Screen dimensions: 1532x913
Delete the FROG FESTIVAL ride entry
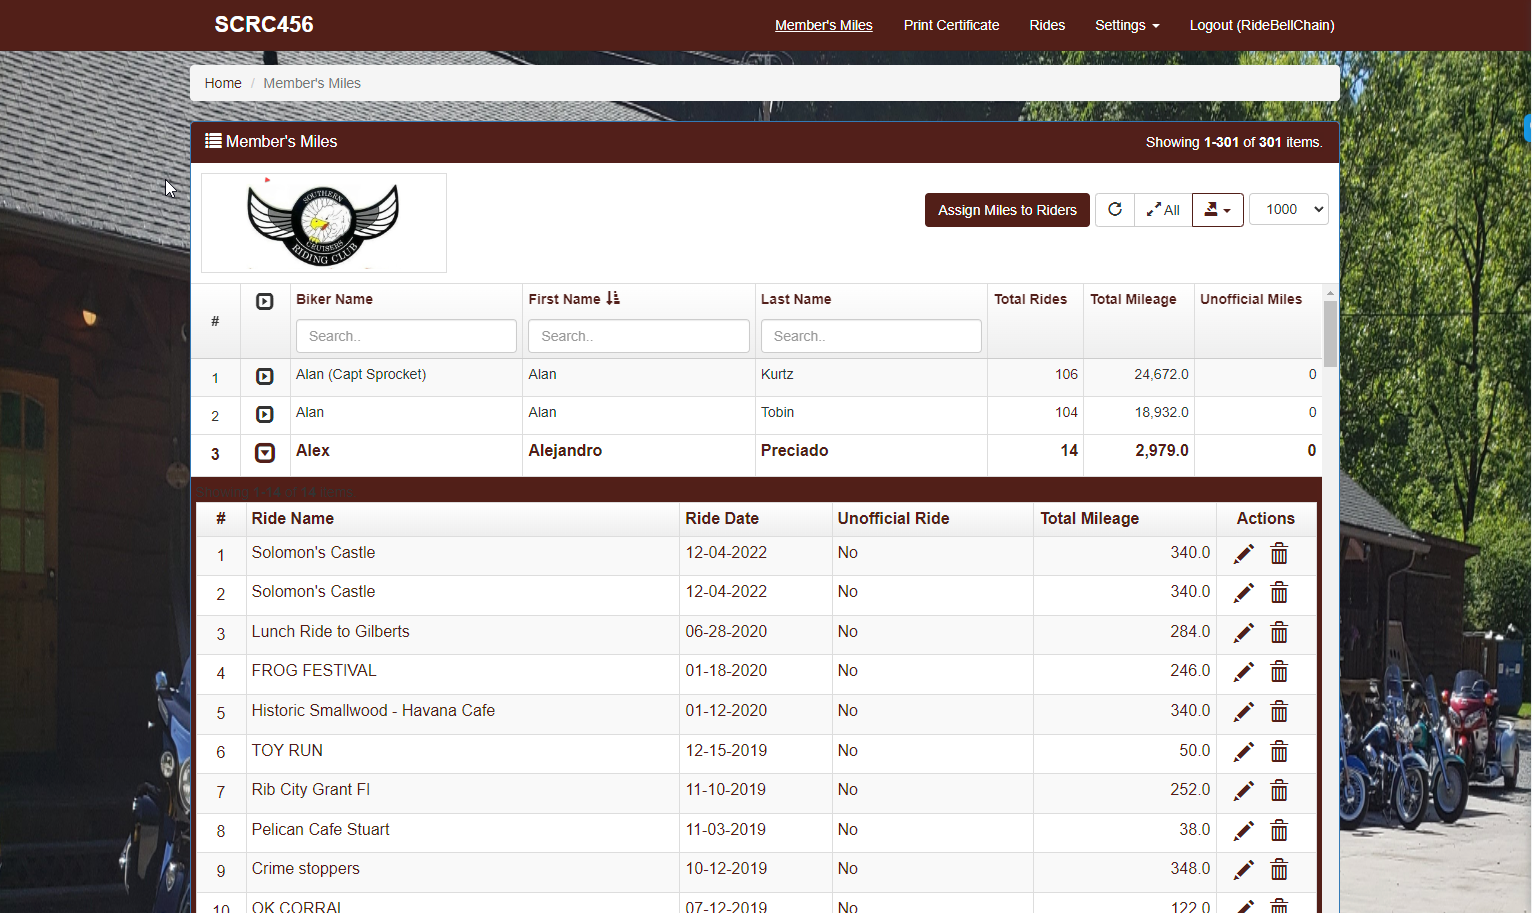pyautogui.click(x=1279, y=672)
